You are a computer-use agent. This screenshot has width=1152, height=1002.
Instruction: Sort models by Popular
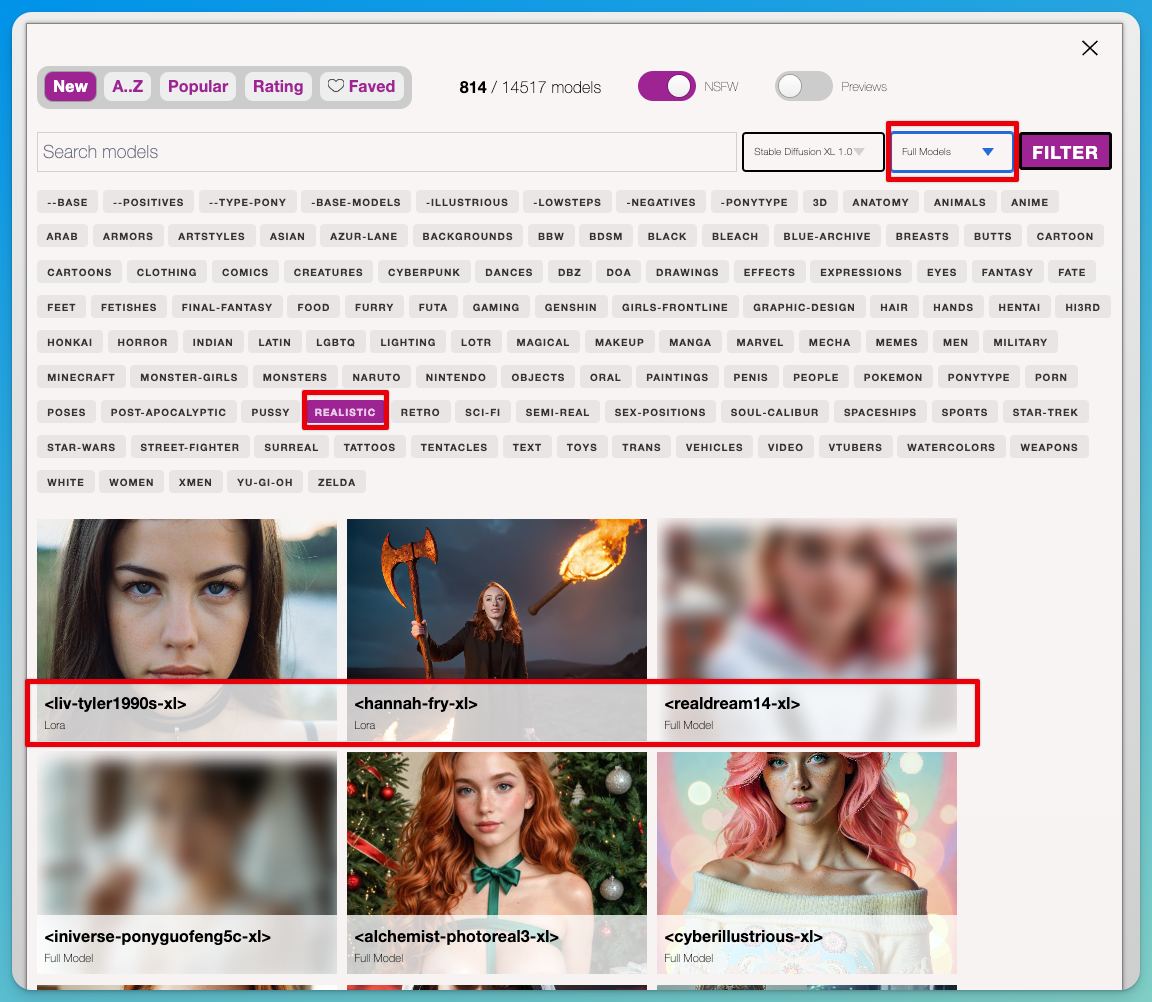[197, 87]
